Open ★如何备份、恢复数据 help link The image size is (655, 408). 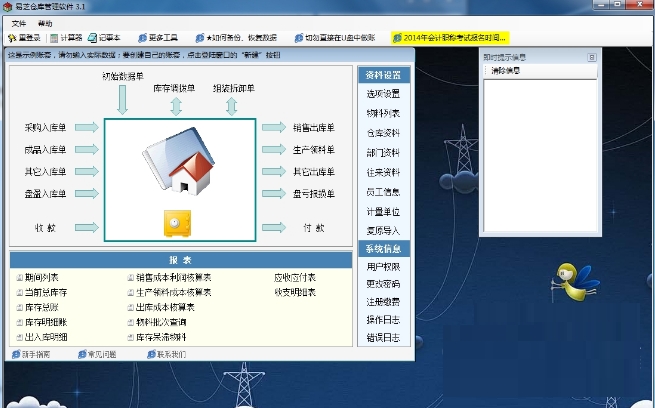click(236, 38)
